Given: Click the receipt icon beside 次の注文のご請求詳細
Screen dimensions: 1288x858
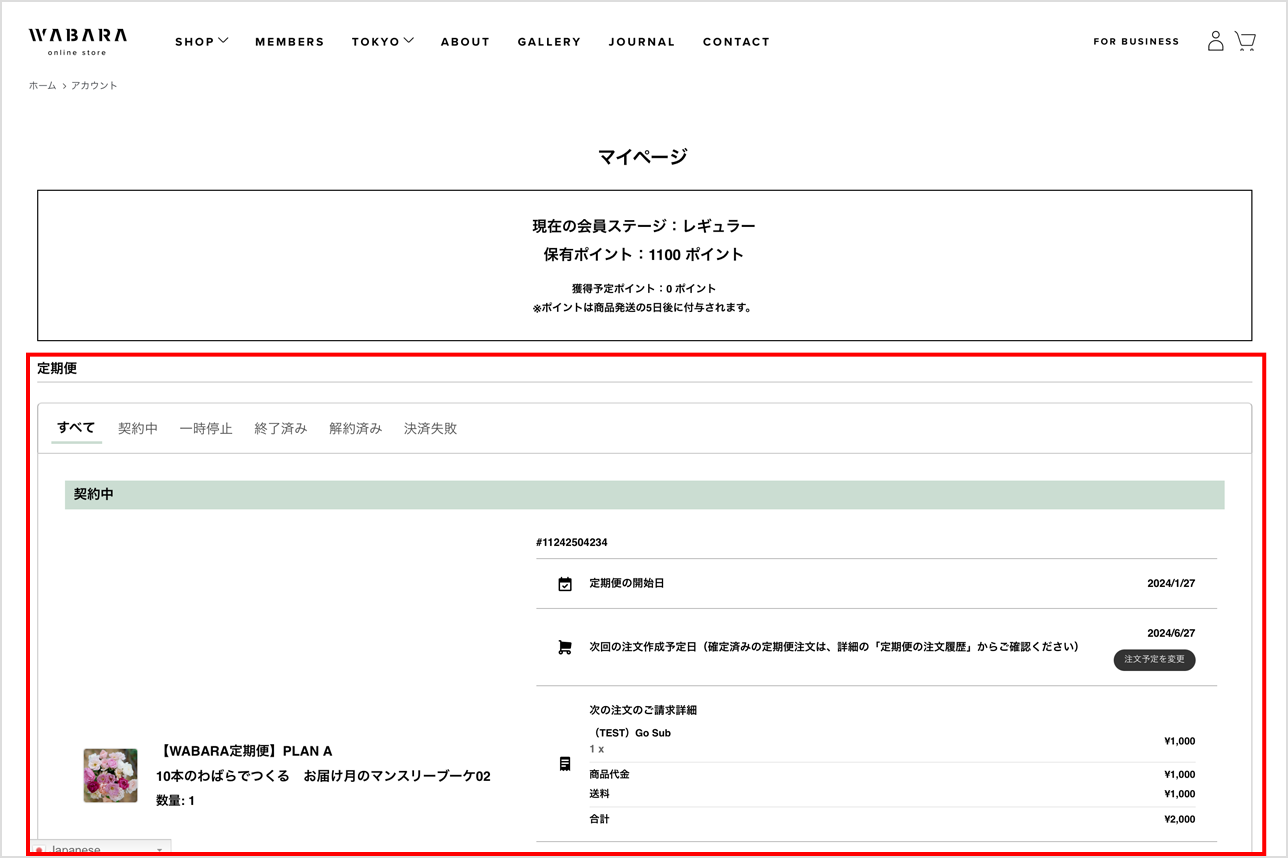Looking at the screenshot, I should 565,764.
